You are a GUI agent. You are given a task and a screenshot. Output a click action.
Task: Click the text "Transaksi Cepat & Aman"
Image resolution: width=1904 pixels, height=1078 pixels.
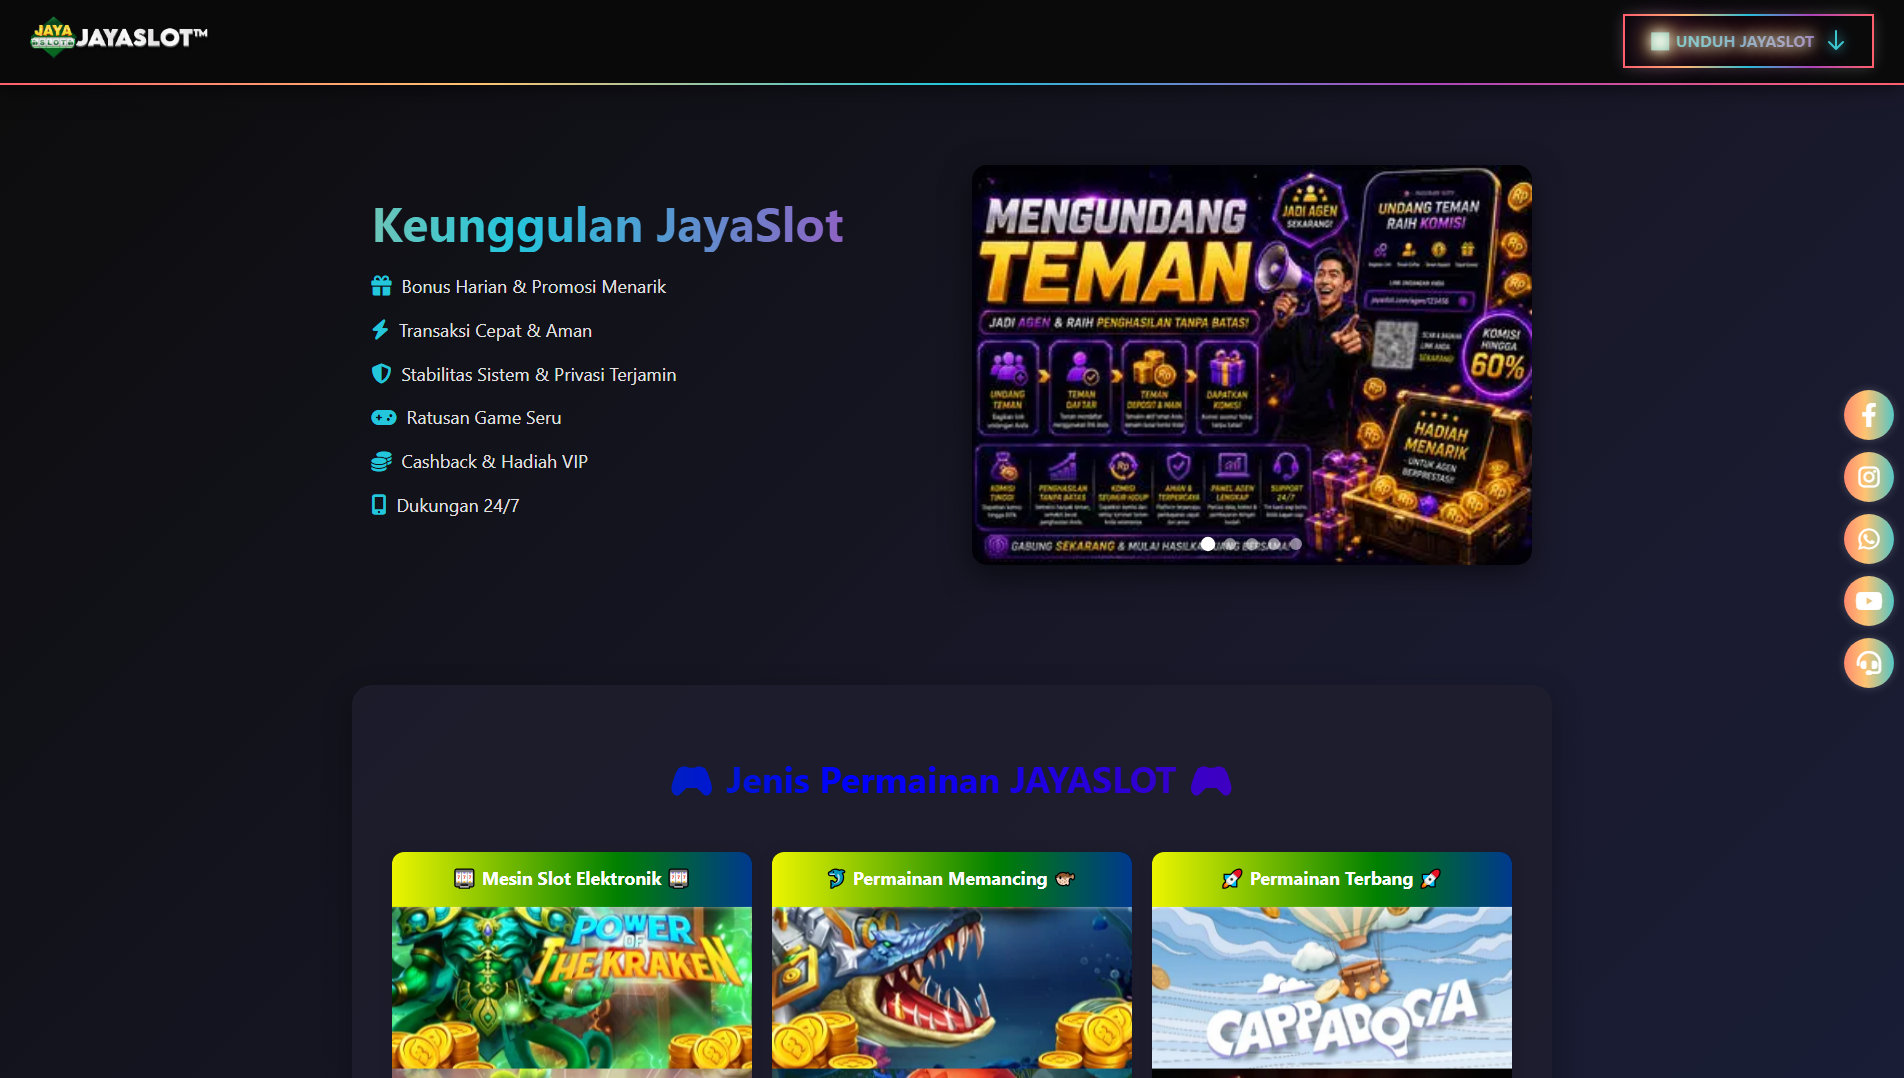tap(495, 331)
